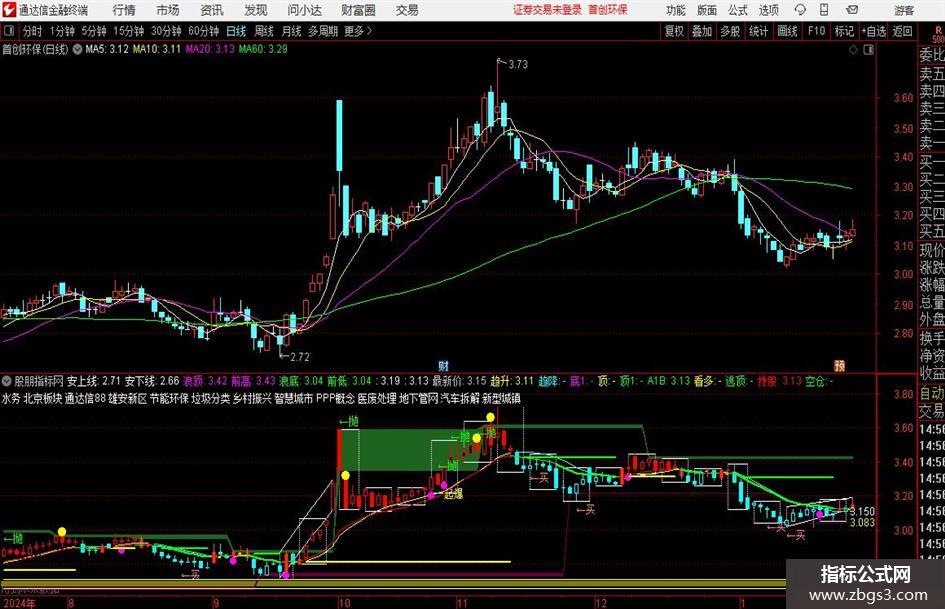Click the 北京板块 sector tag
945x609 pixels.
[43, 399]
